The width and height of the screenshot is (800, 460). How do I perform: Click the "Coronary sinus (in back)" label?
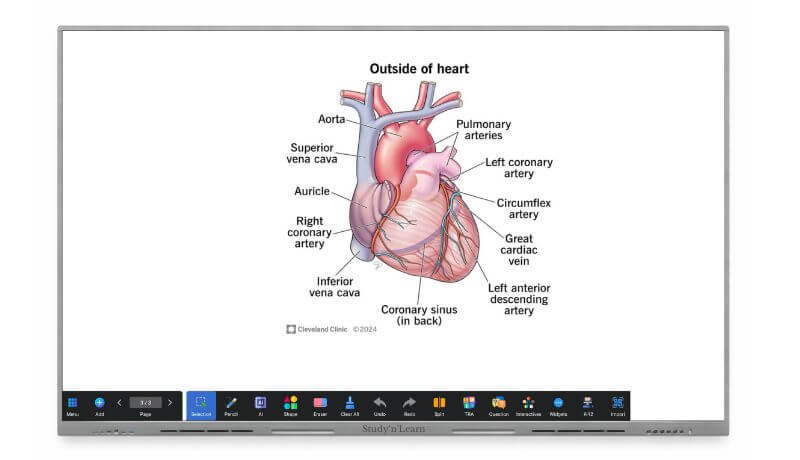419,315
